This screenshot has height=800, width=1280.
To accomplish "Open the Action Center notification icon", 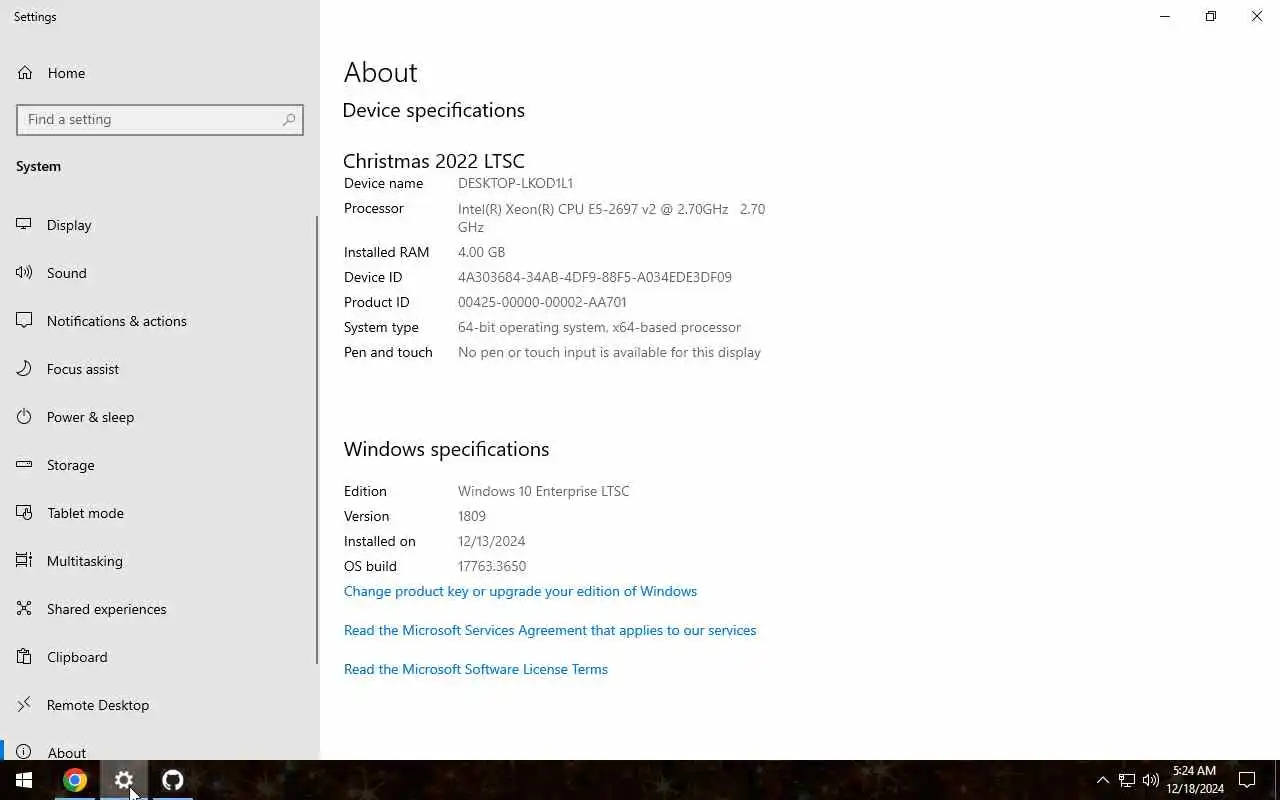I will tap(1247, 780).
